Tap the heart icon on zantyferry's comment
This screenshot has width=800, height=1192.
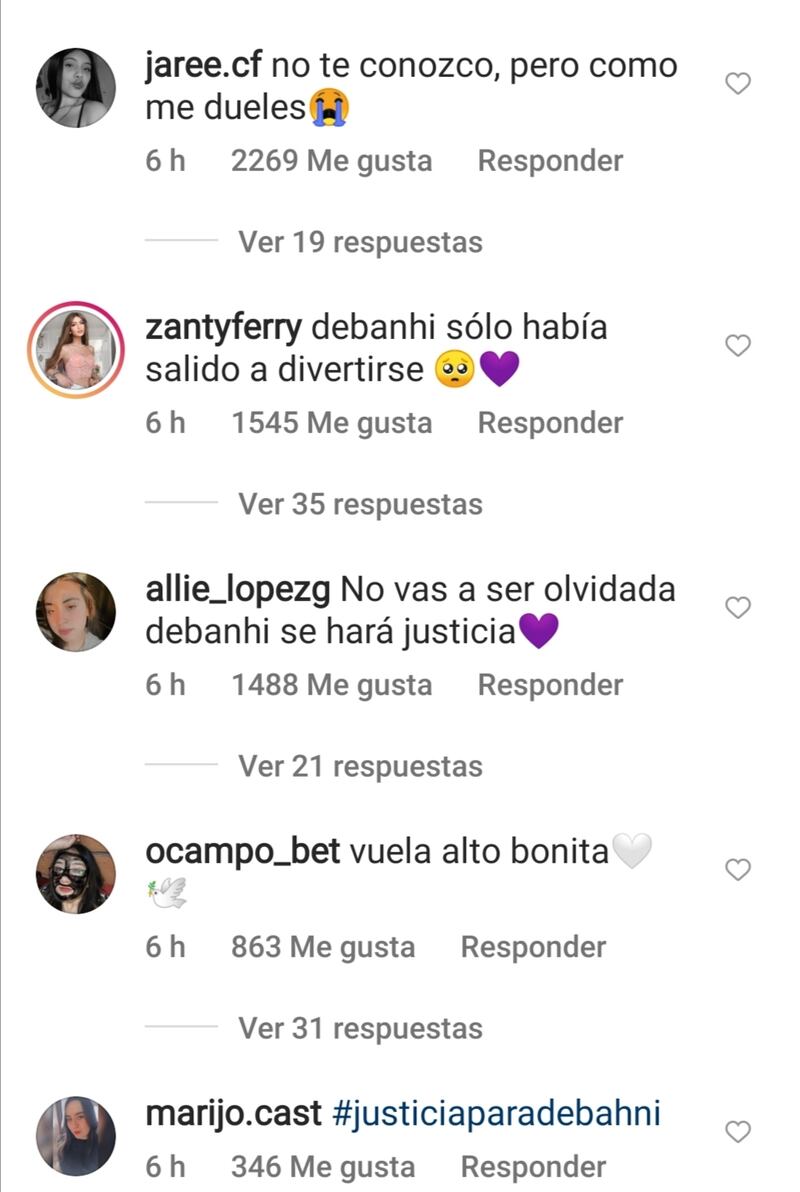[738, 345]
